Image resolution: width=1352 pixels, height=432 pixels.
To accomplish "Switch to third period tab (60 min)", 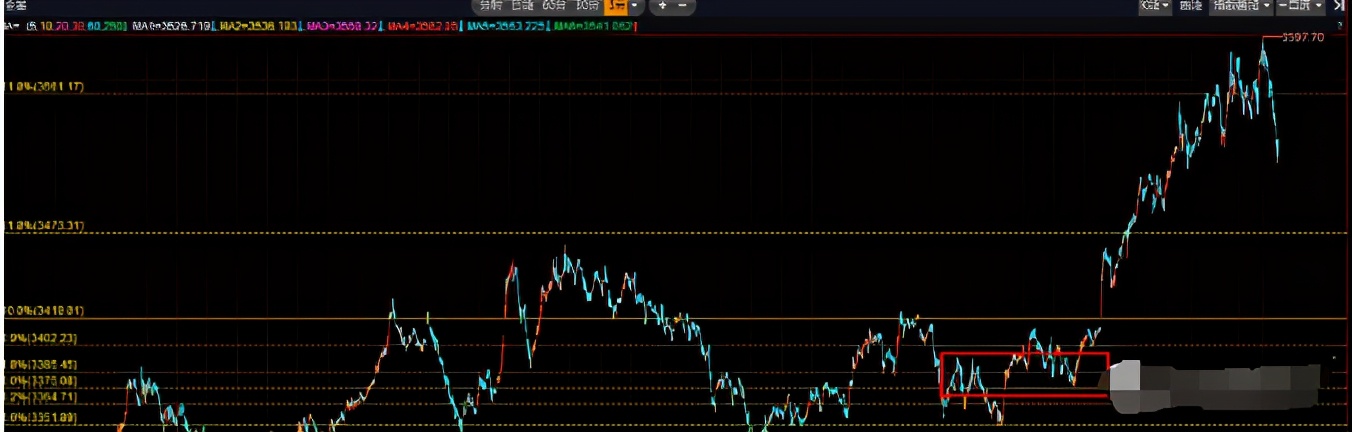I will pos(556,6).
